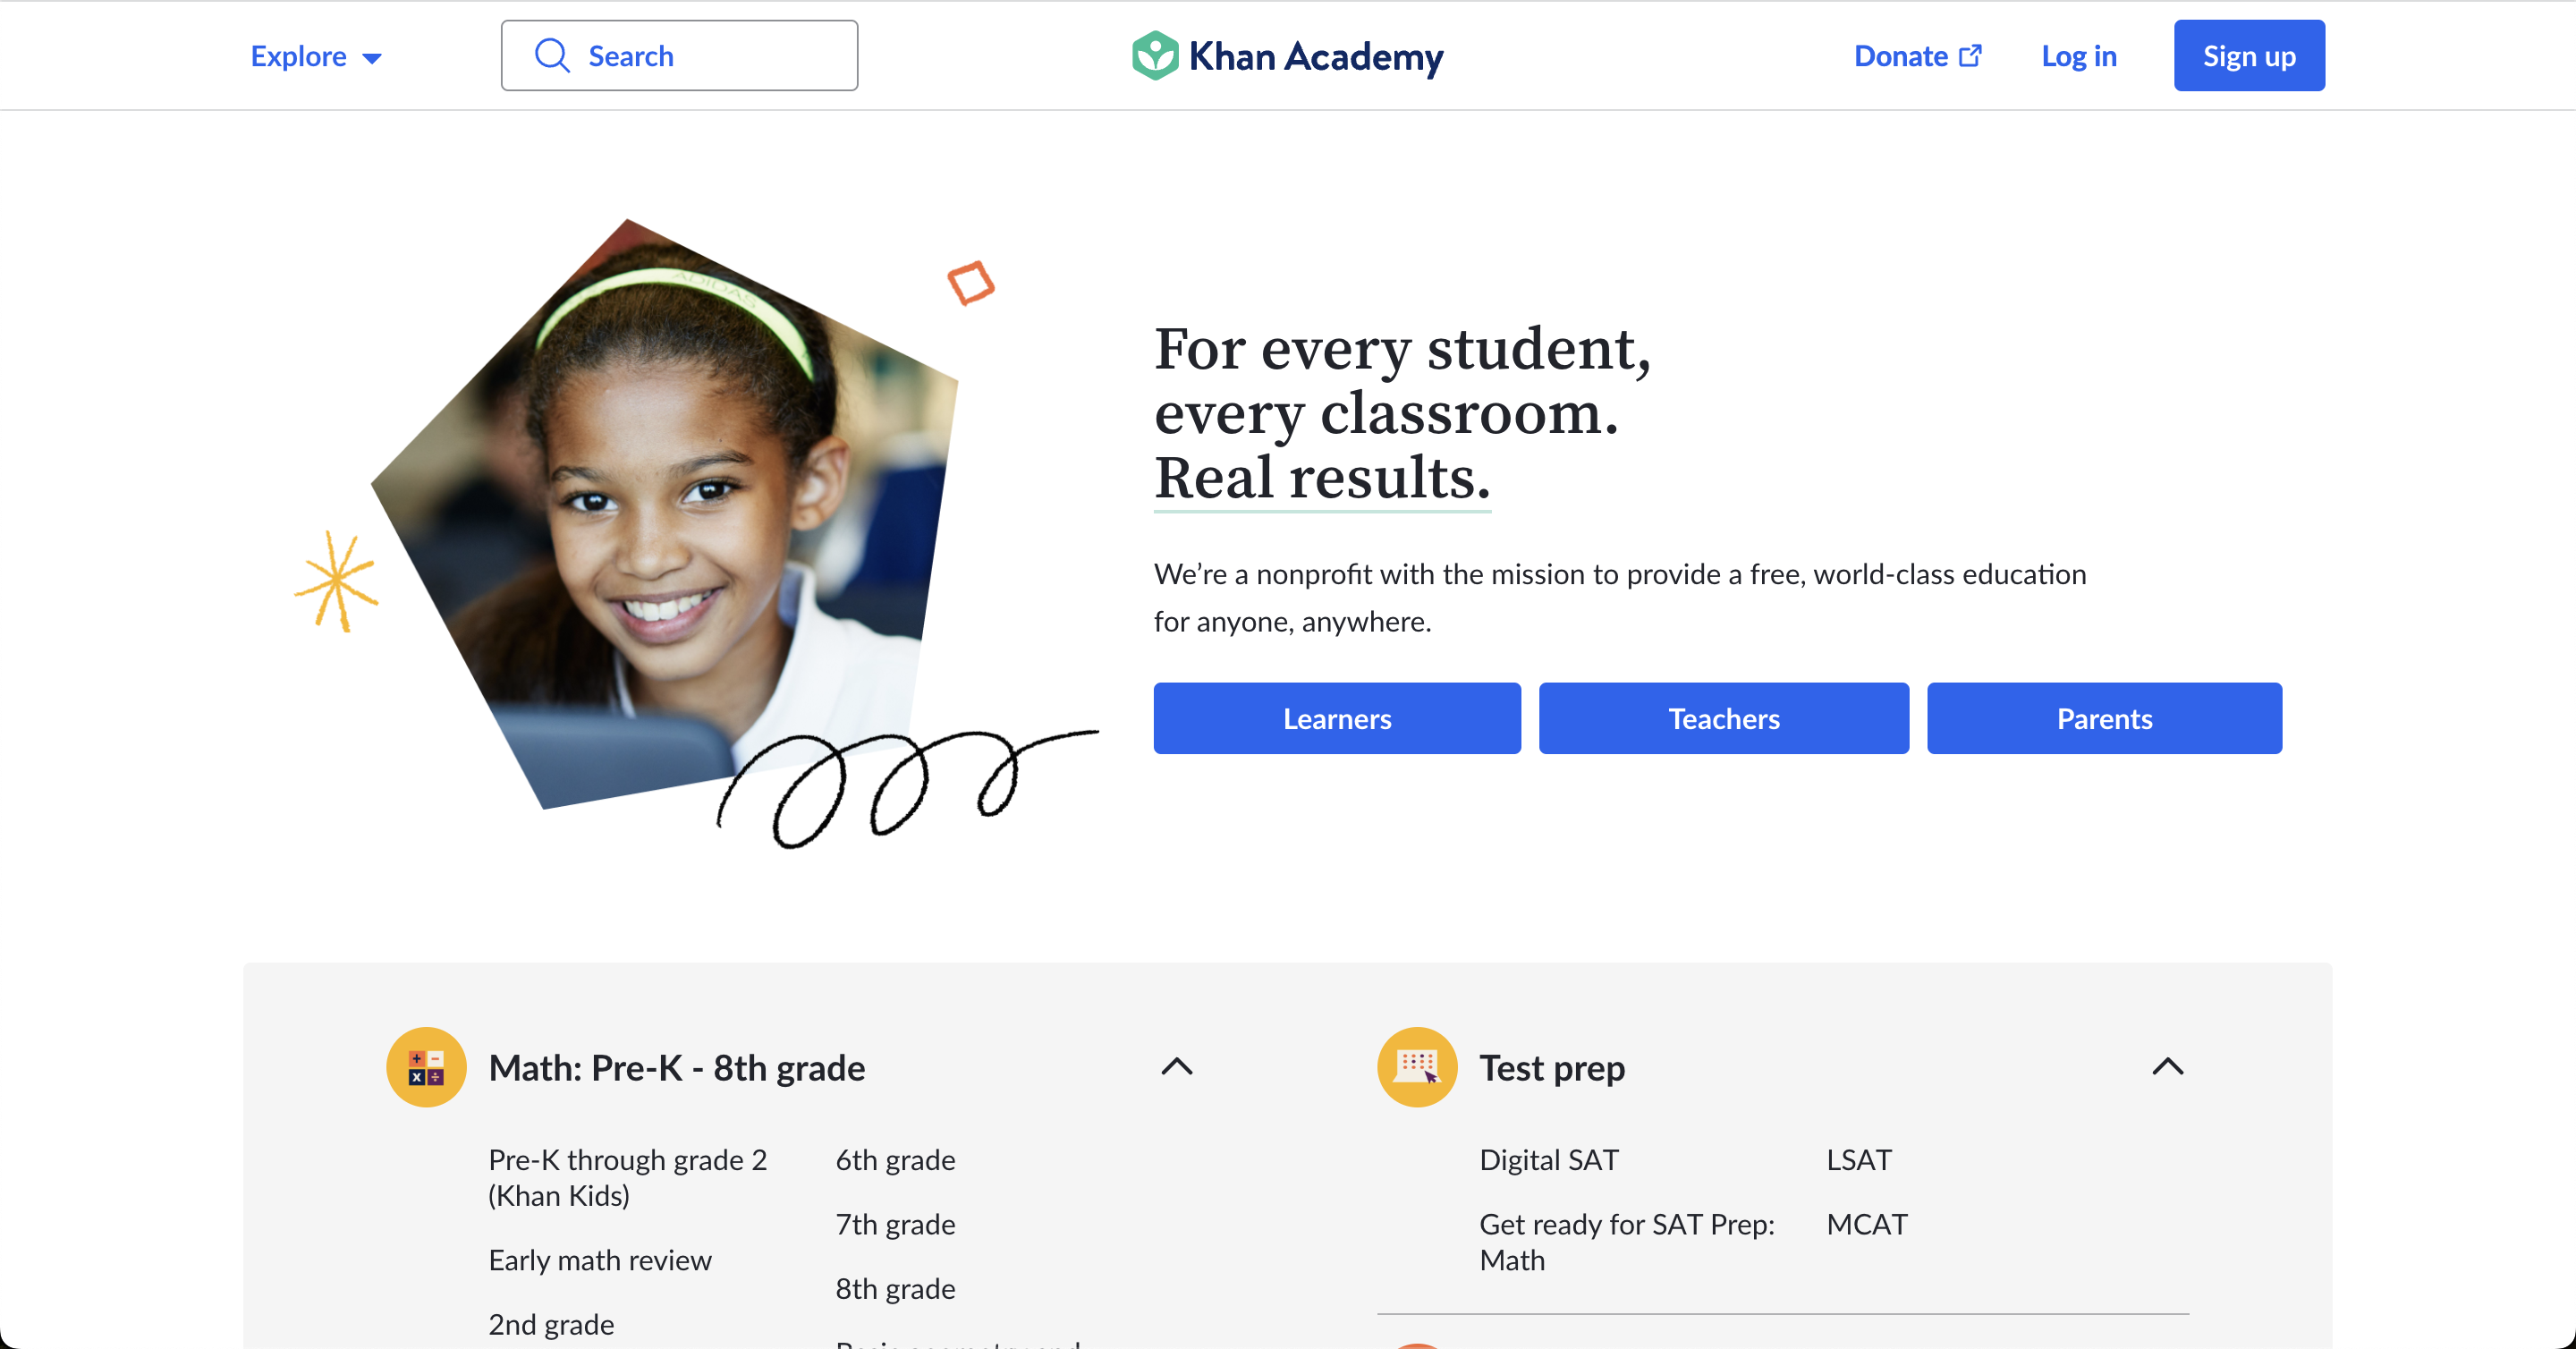Click the Search input field
Image resolution: width=2576 pixels, height=1349 pixels.
pos(679,56)
